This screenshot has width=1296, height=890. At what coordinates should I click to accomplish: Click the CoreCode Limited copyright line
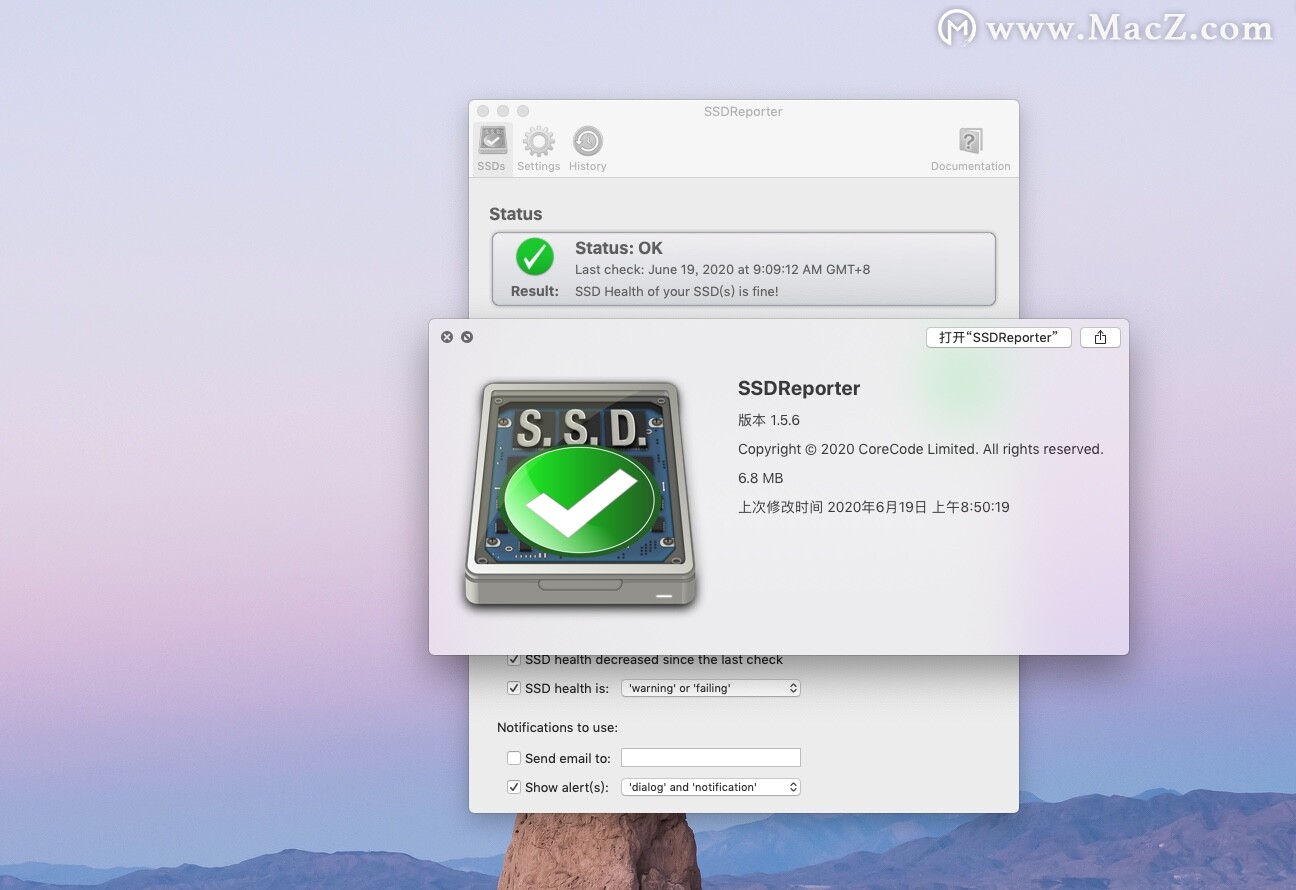(x=921, y=449)
